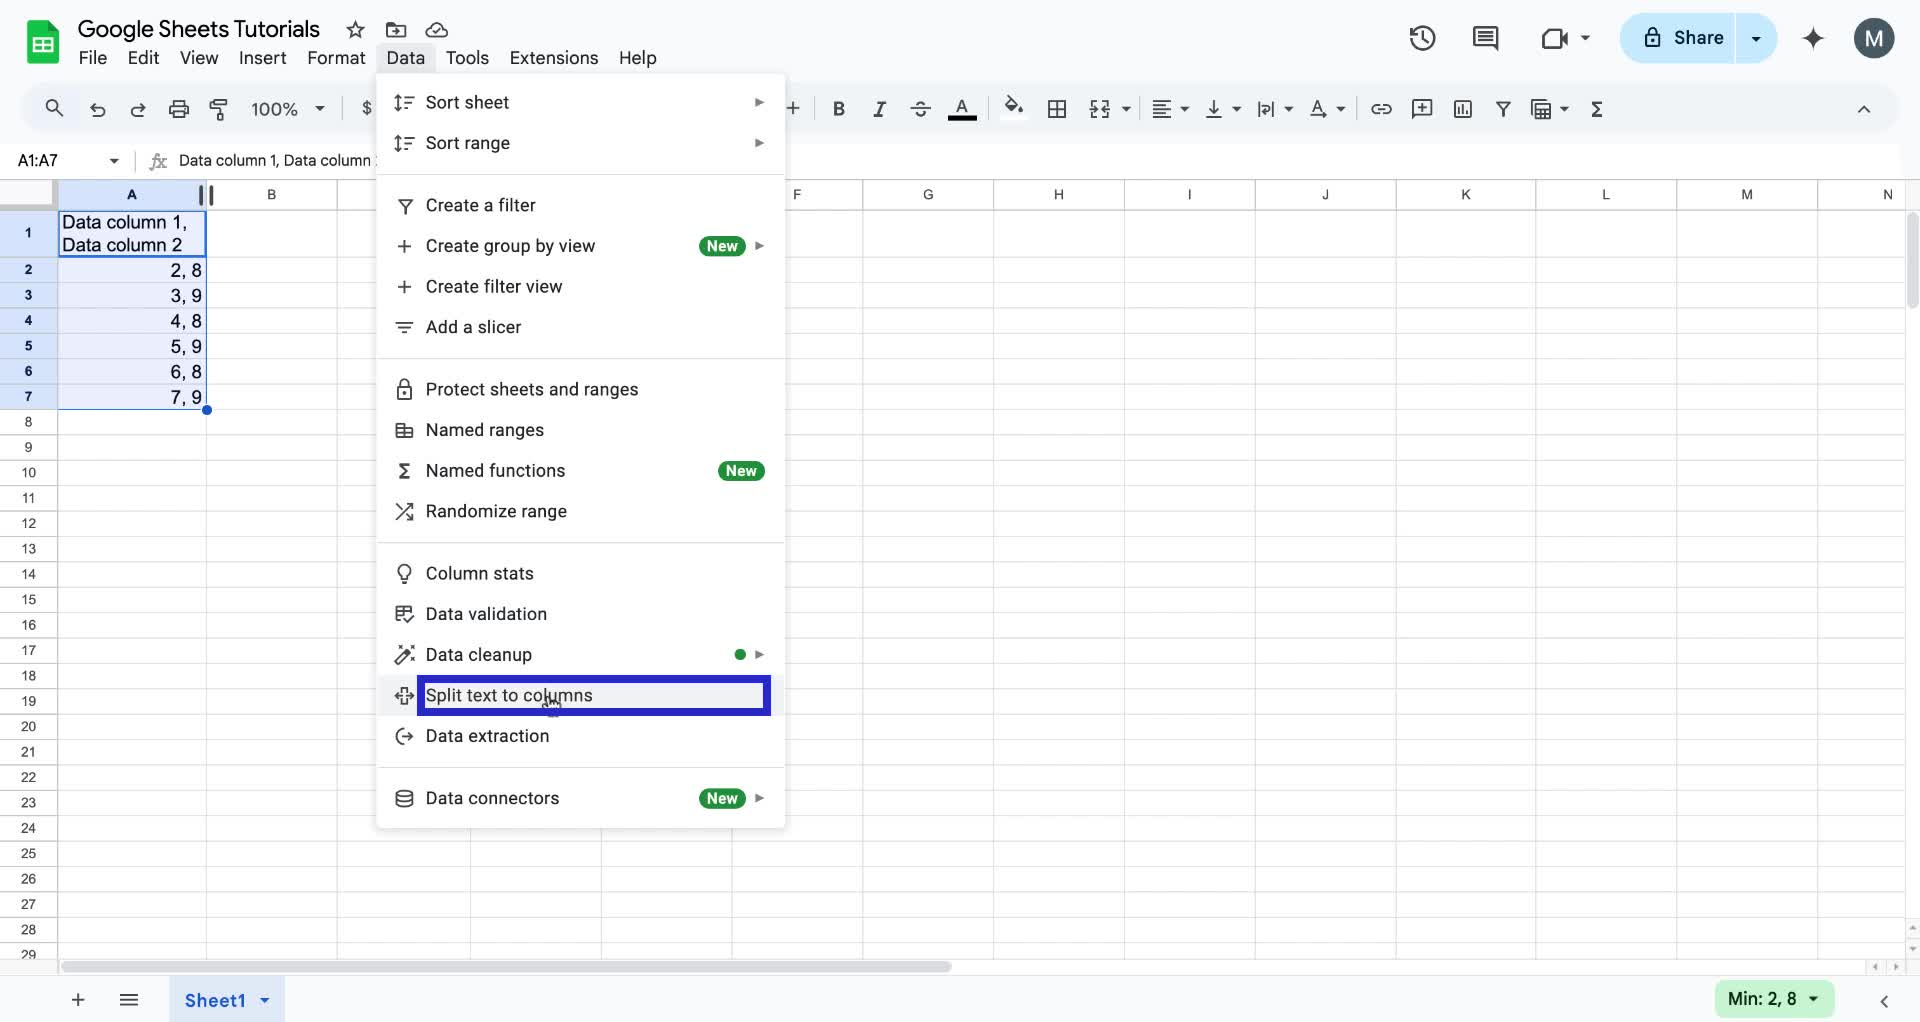This screenshot has height=1022, width=1920.
Task: Insert a link using the toolbar icon
Action: pyautogui.click(x=1381, y=109)
